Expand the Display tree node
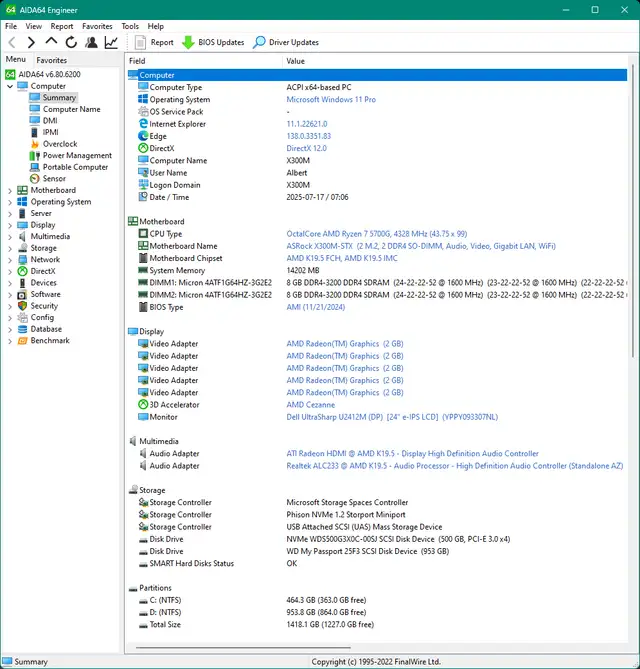Viewport: 640px width, 669px height. tap(10, 225)
